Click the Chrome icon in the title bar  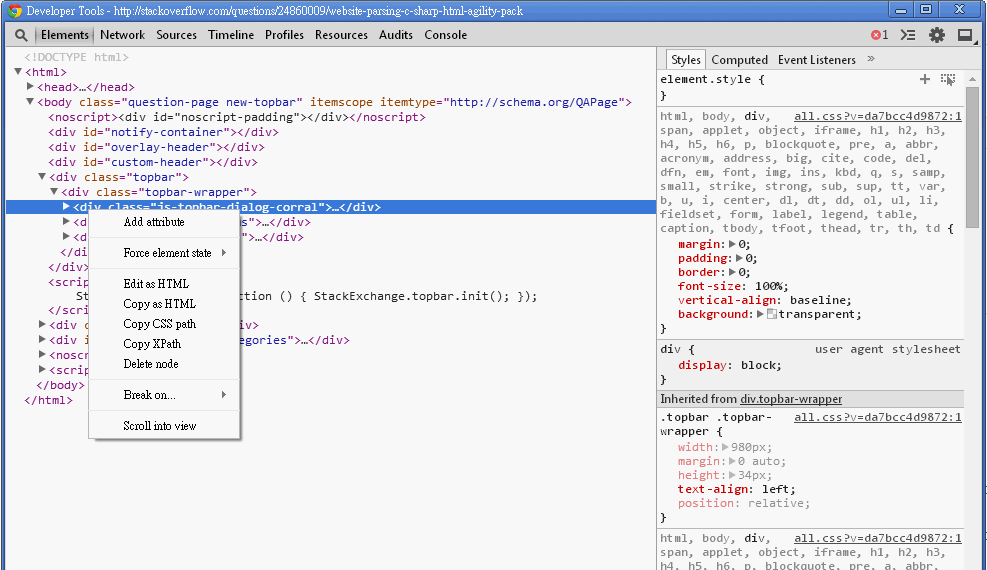click(x=14, y=10)
